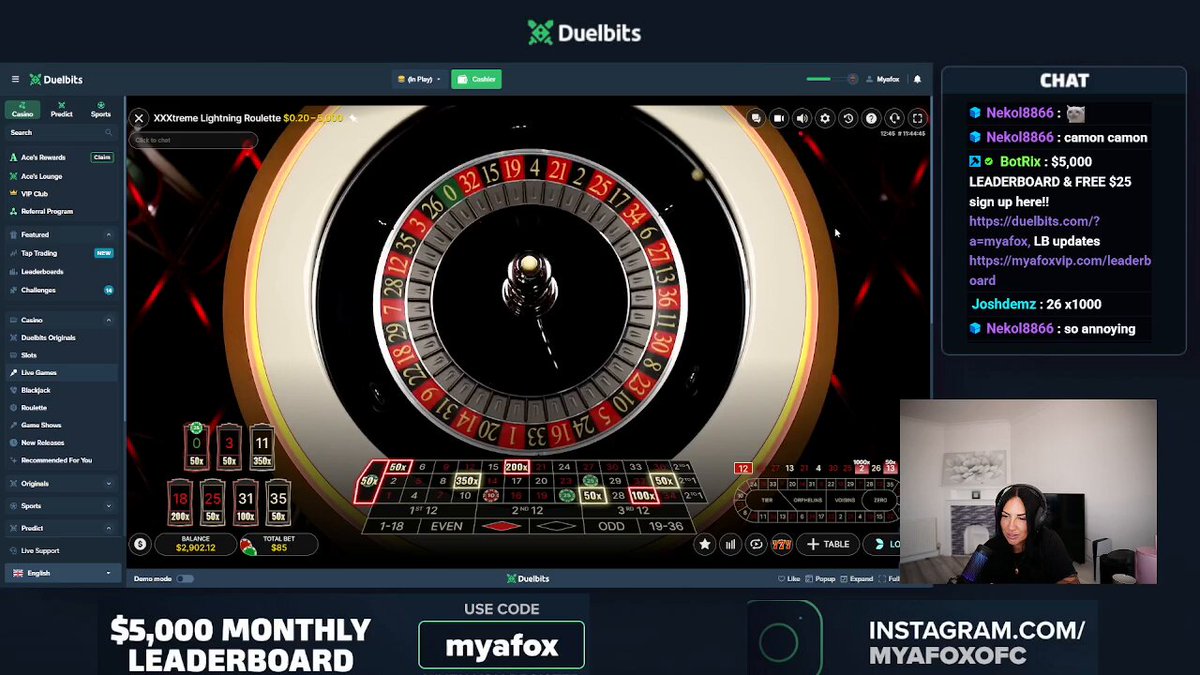Open the hamburger menu beside Duelbits logo
The height and width of the screenshot is (675, 1200).
(15, 79)
